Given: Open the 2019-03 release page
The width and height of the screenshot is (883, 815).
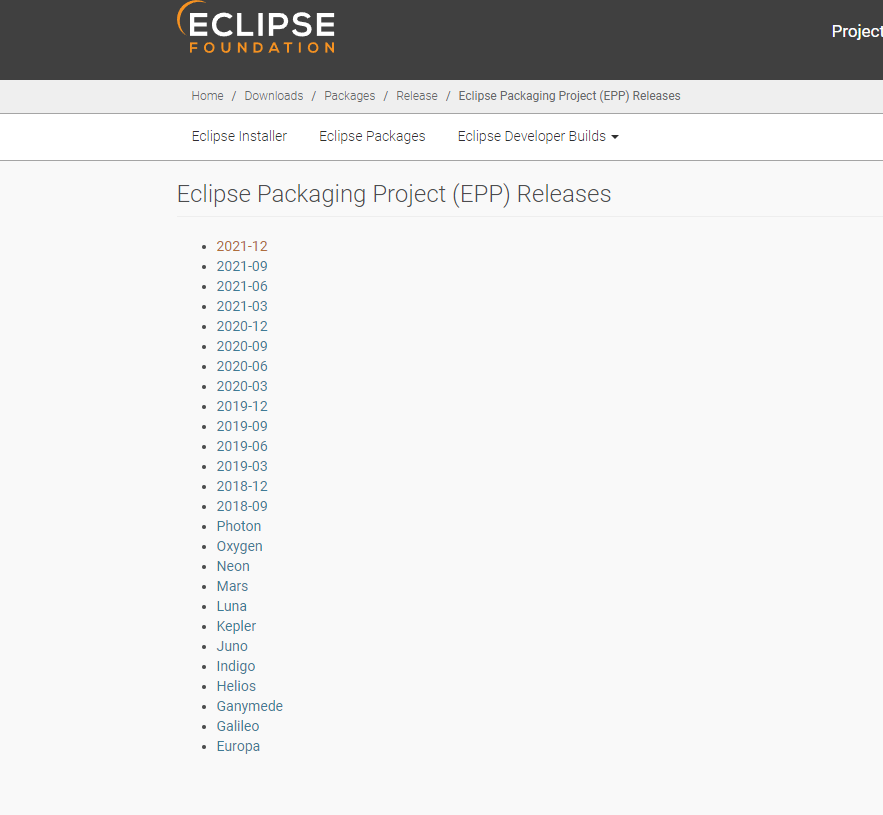Looking at the screenshot, I should (x=242, y=466).
